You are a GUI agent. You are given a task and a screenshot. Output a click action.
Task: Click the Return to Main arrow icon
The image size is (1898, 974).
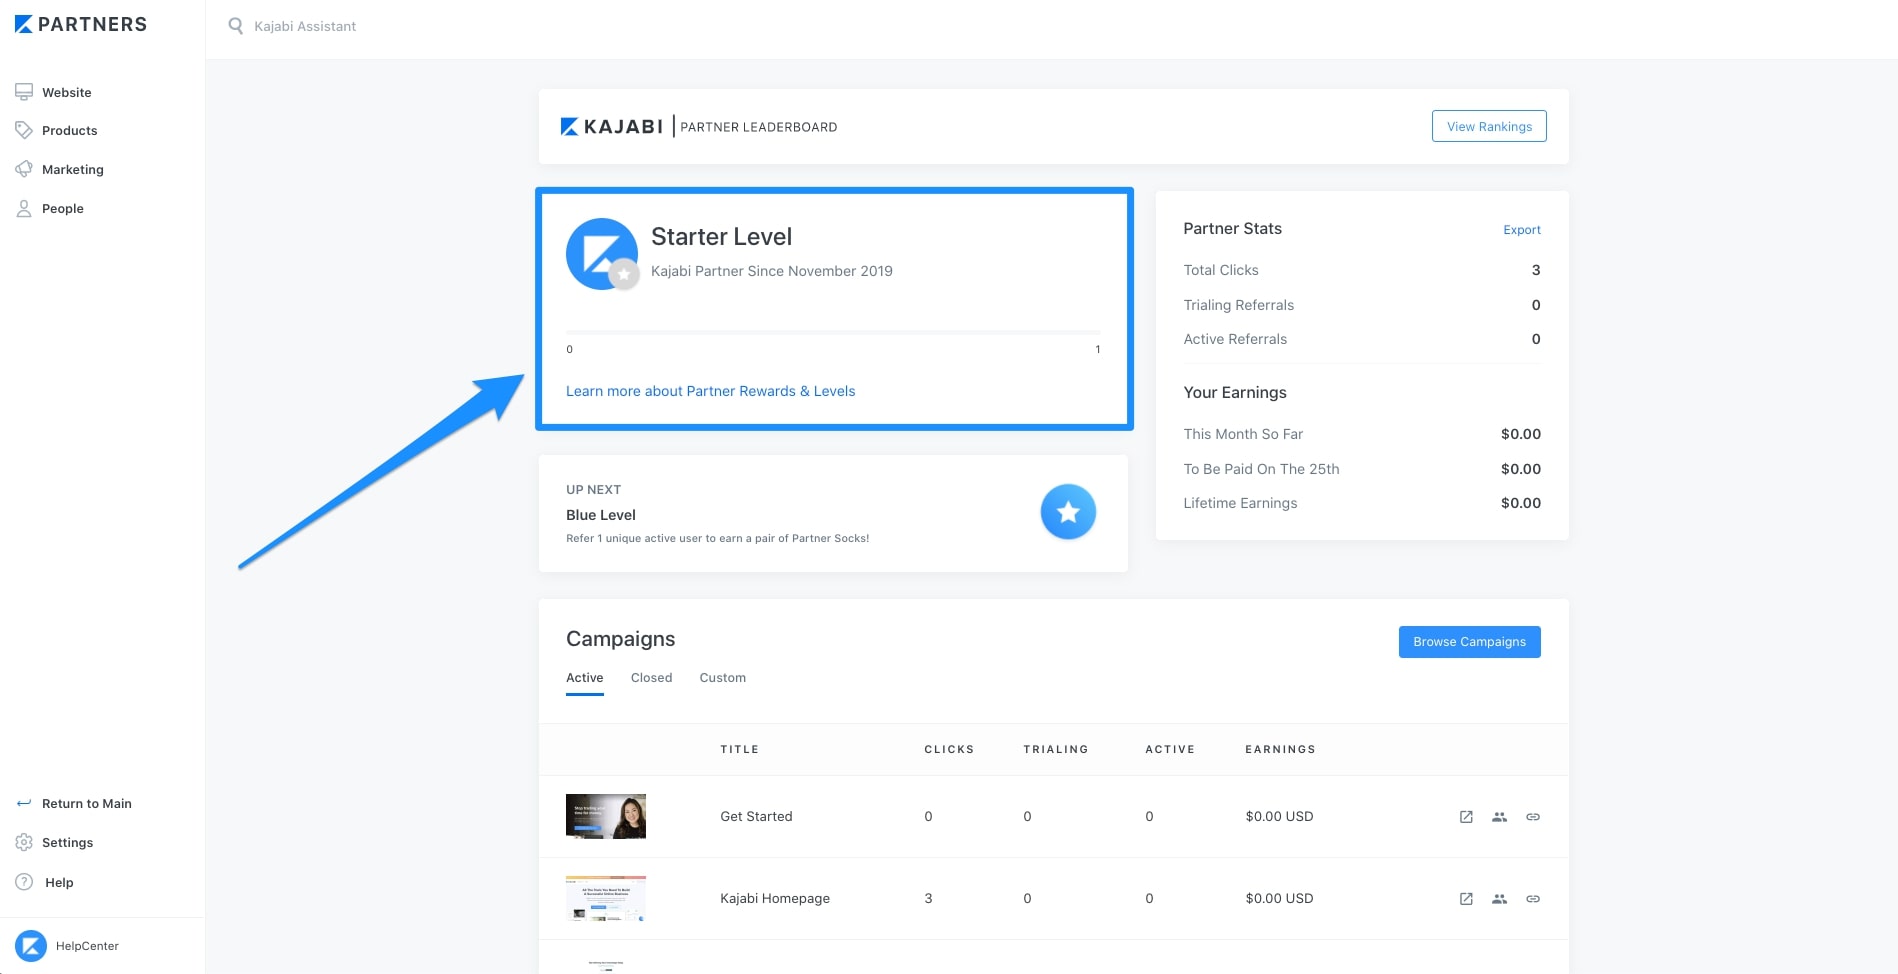(24, 803)
